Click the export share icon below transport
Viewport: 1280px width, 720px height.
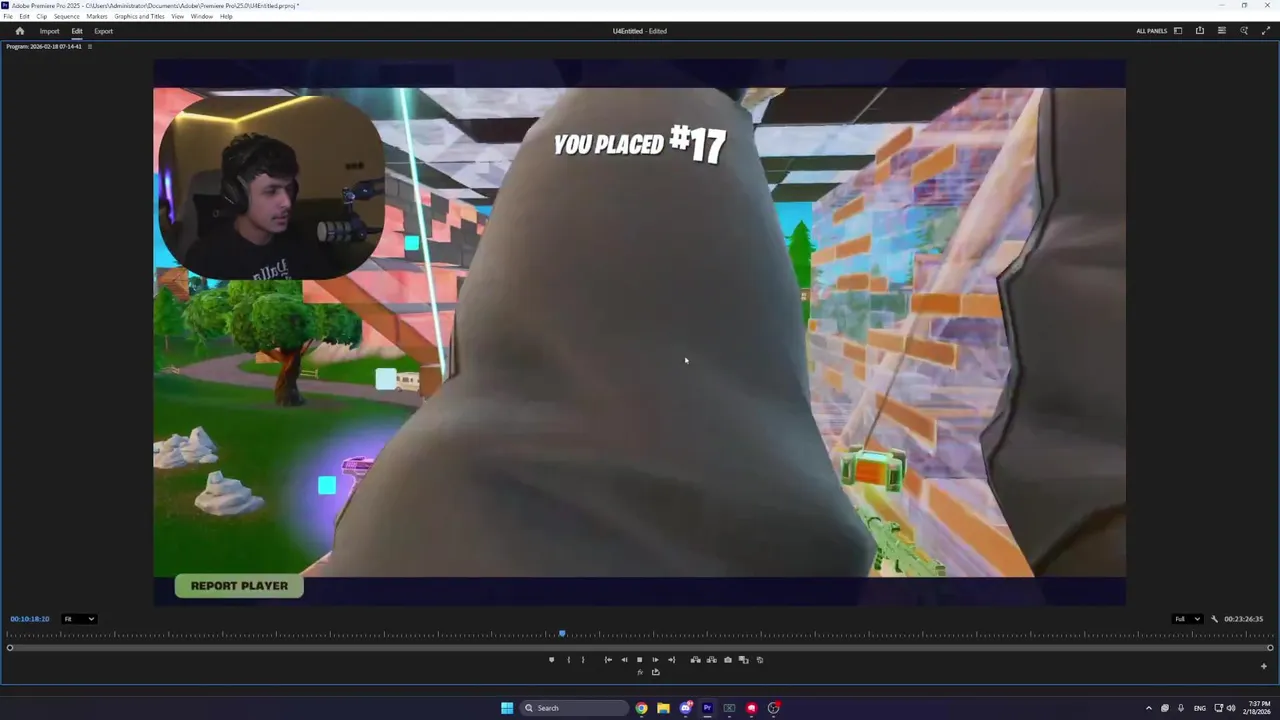[656, 672]
